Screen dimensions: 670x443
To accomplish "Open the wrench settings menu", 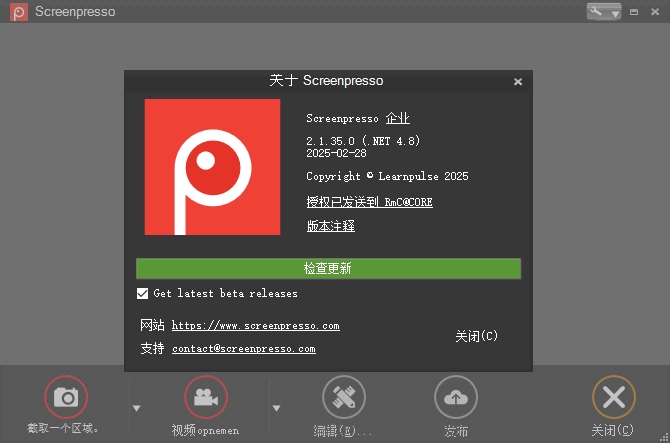I will click(604, 12).
